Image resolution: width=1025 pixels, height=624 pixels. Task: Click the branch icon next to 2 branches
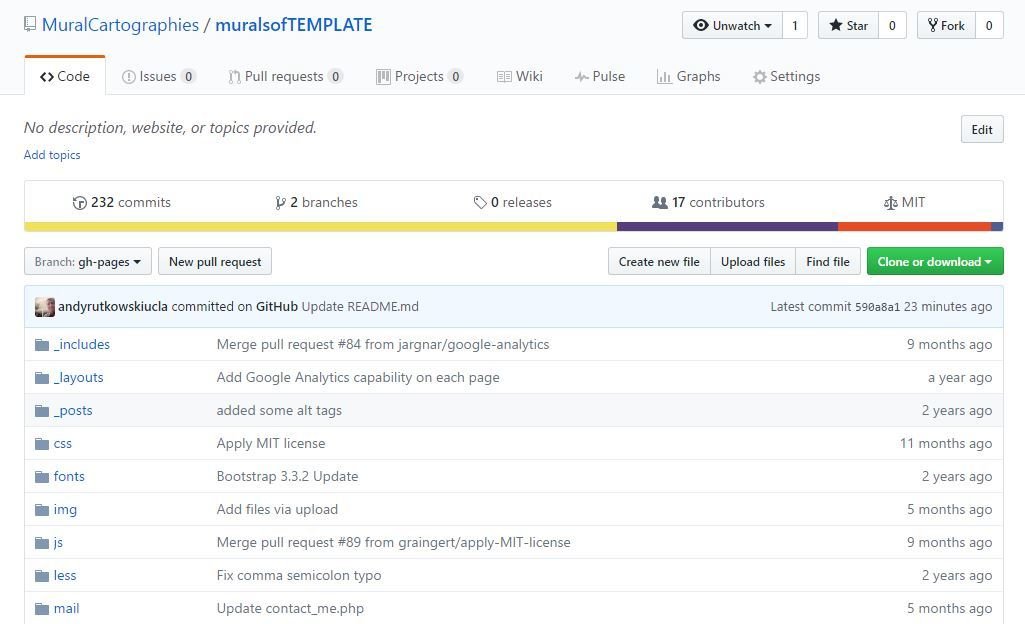point(280,203)
